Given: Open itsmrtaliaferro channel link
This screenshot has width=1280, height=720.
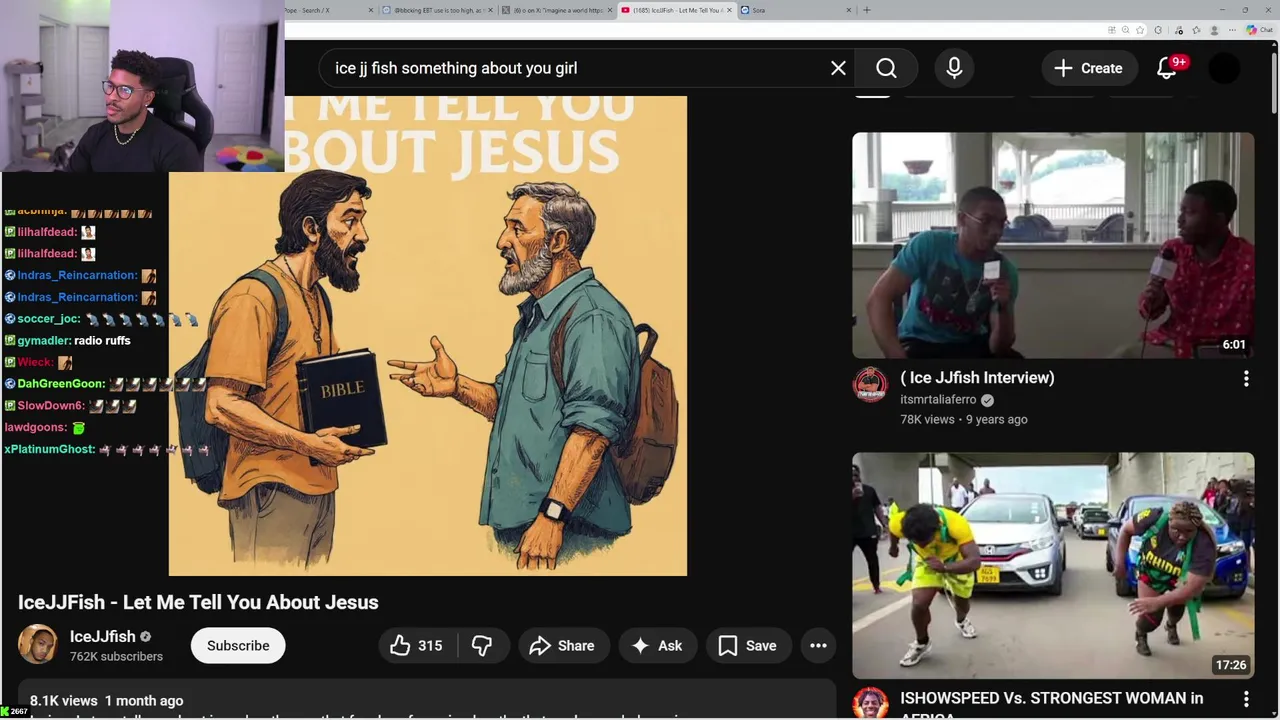Looking at the screenshot, I should pos(938,400).
